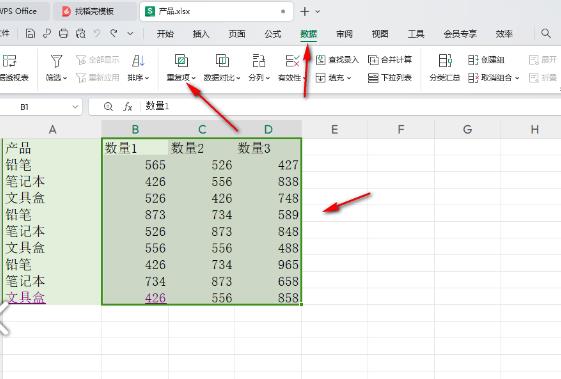Image resolution: width=561 pixels, height=379 pixels.
Task: Click the Undo arrow icon
Action: pyautogui.click(x=97, y=34)
